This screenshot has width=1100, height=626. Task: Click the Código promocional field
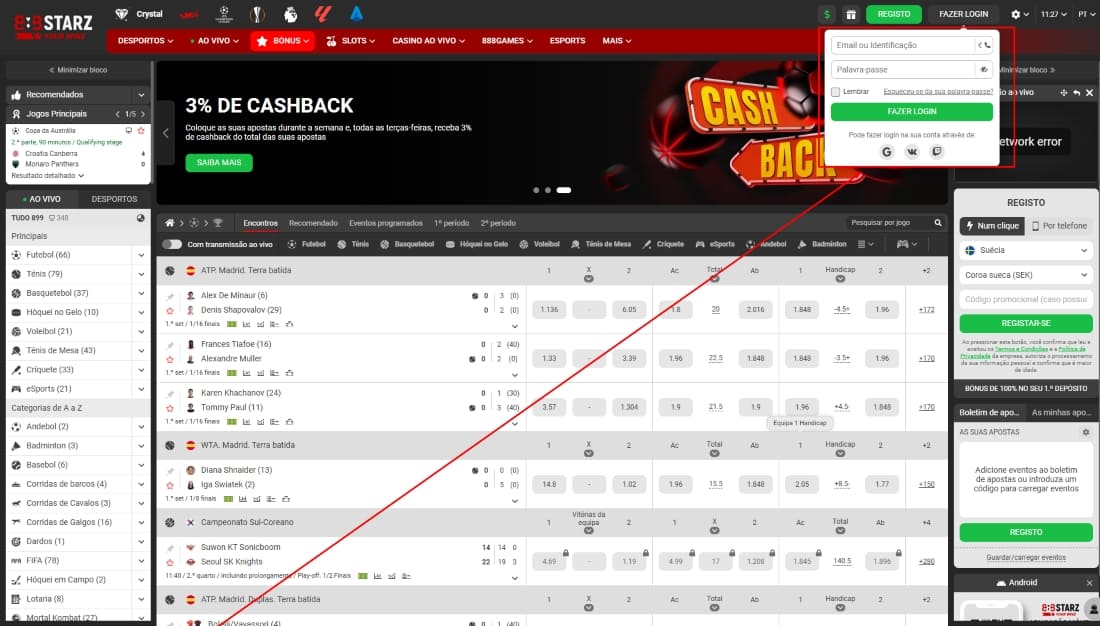1026,299
